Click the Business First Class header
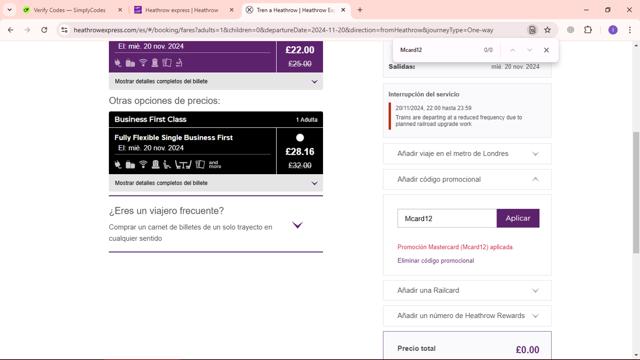This screenshot has width=640, height=360. click(x=216, y=119)
